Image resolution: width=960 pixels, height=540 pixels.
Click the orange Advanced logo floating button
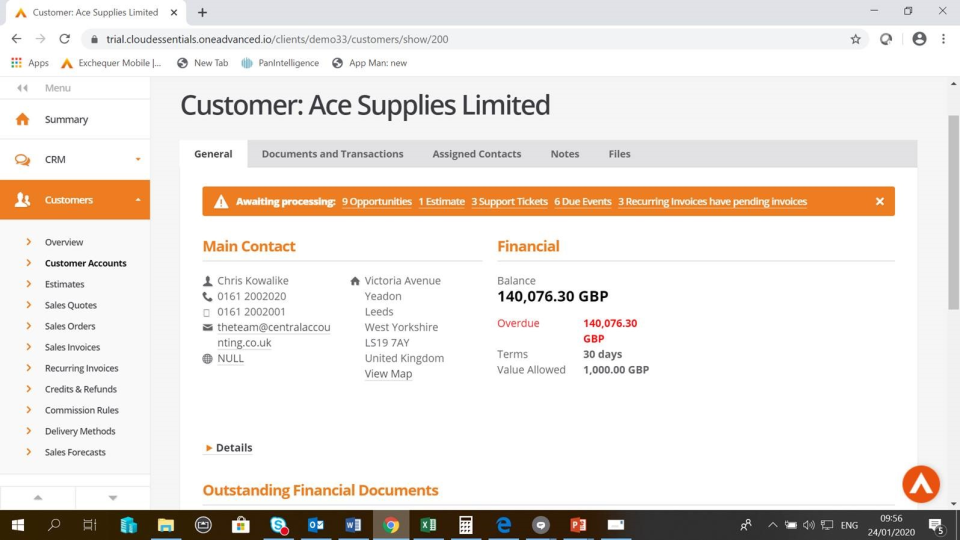[x=921, y=484]
